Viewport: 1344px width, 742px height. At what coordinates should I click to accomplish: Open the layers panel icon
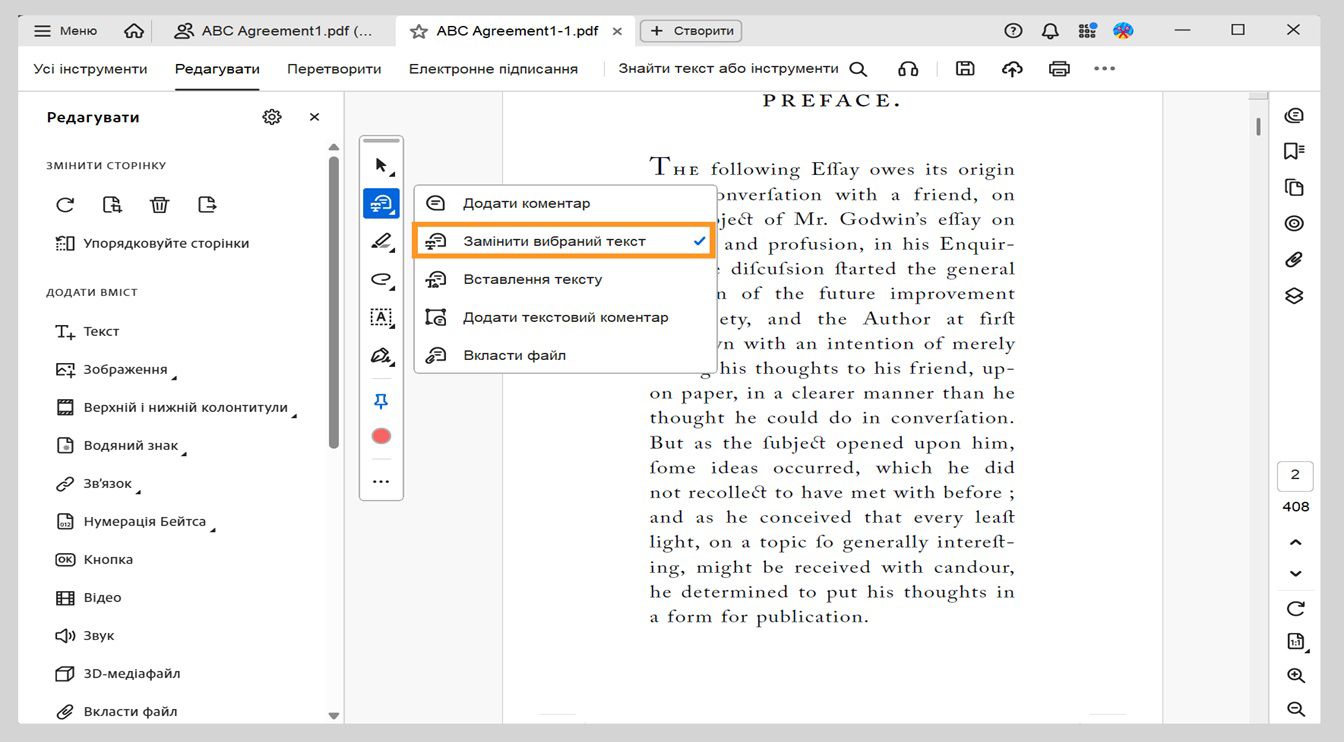[1295, 296]
